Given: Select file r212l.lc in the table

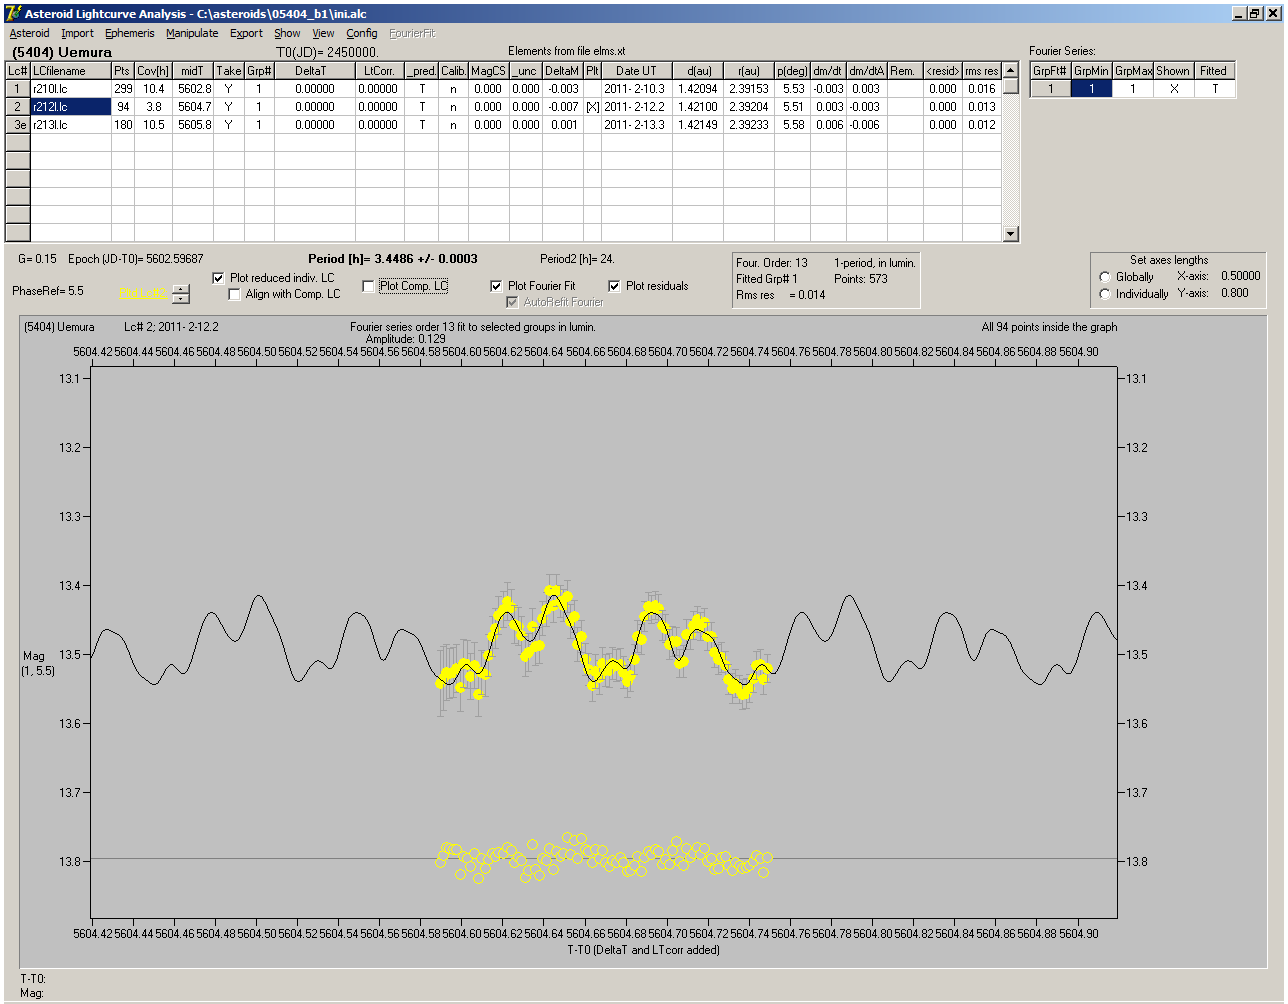Looking at the screenshot, I should 71,107.
